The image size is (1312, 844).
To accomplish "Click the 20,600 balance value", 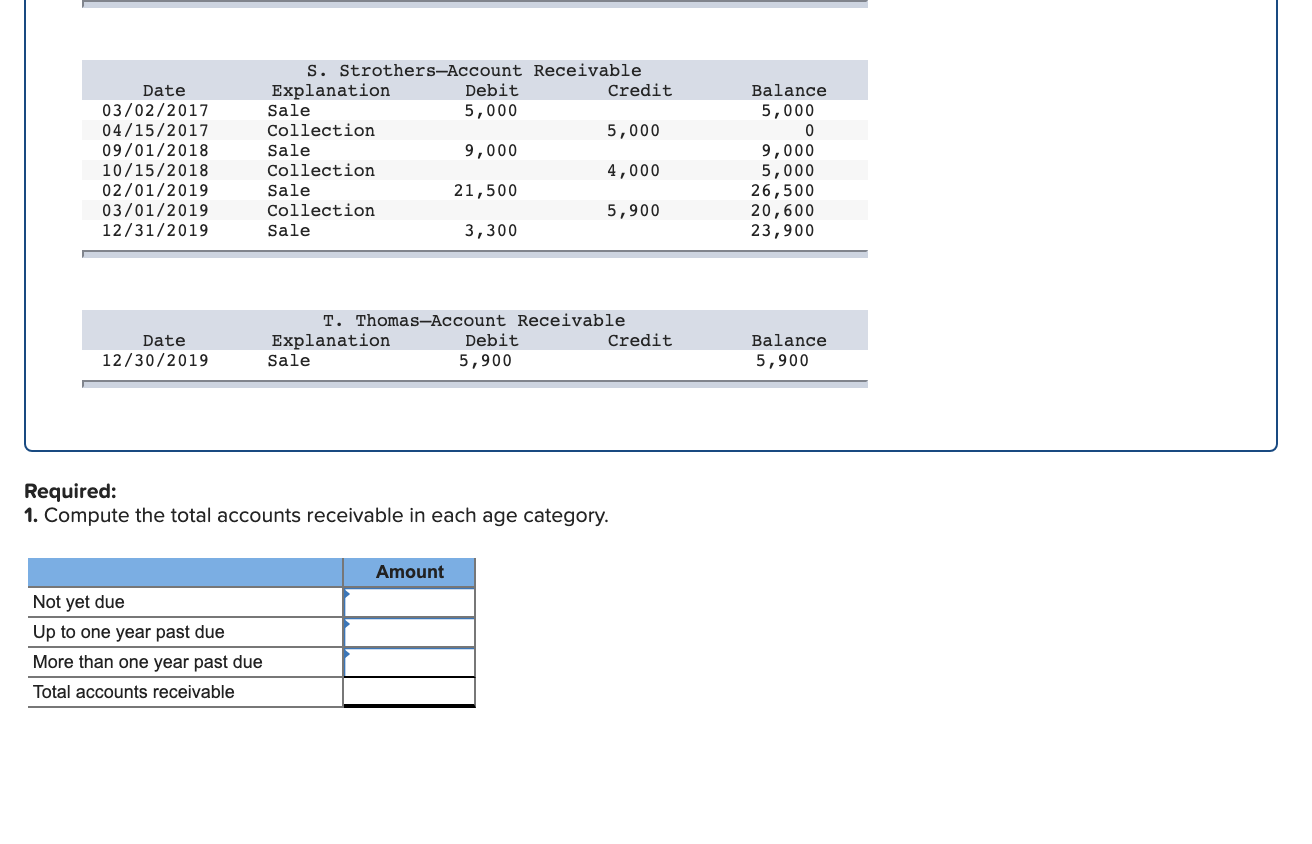I will (x=783, y=211).
